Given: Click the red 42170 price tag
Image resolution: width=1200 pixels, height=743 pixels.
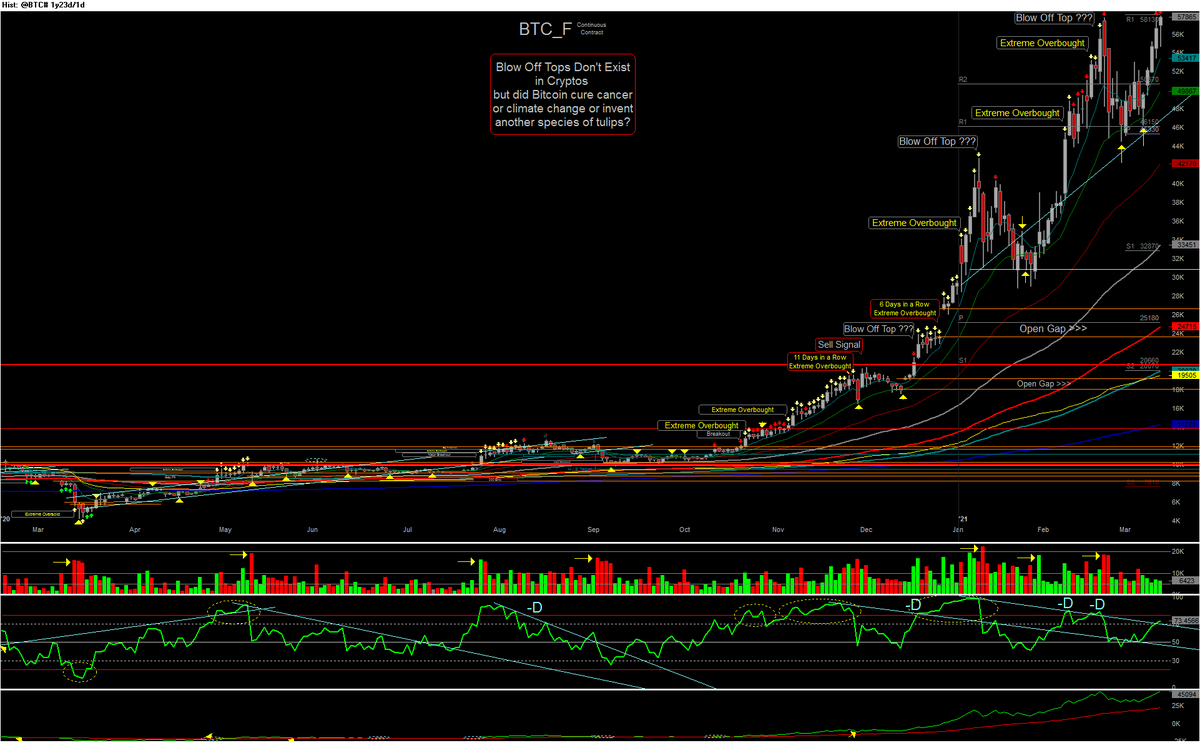Looking at the screenshot, I should [x=1187, y=163].
